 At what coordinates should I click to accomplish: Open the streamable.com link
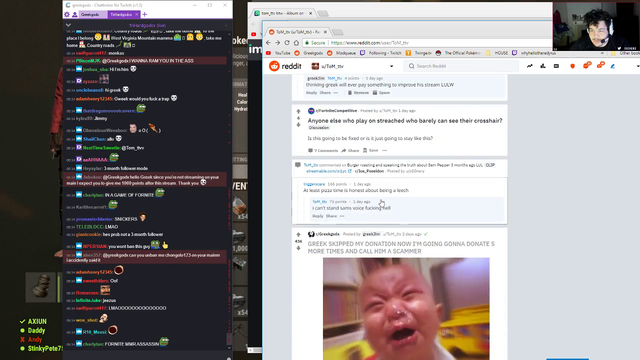pyautogui.click(x=329, y=171)
